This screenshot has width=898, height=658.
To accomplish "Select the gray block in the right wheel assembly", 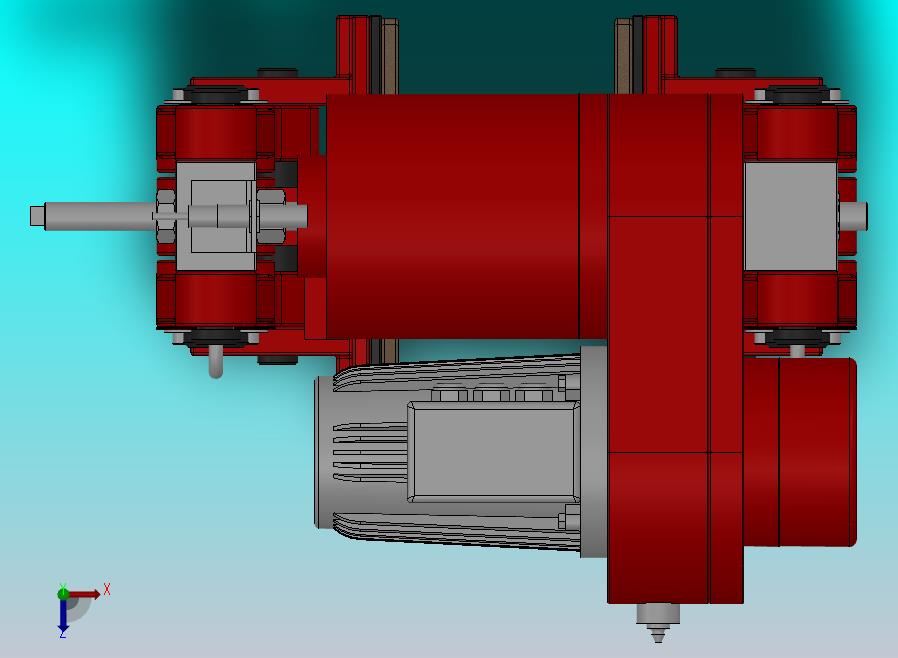I will tap(790, 216).
